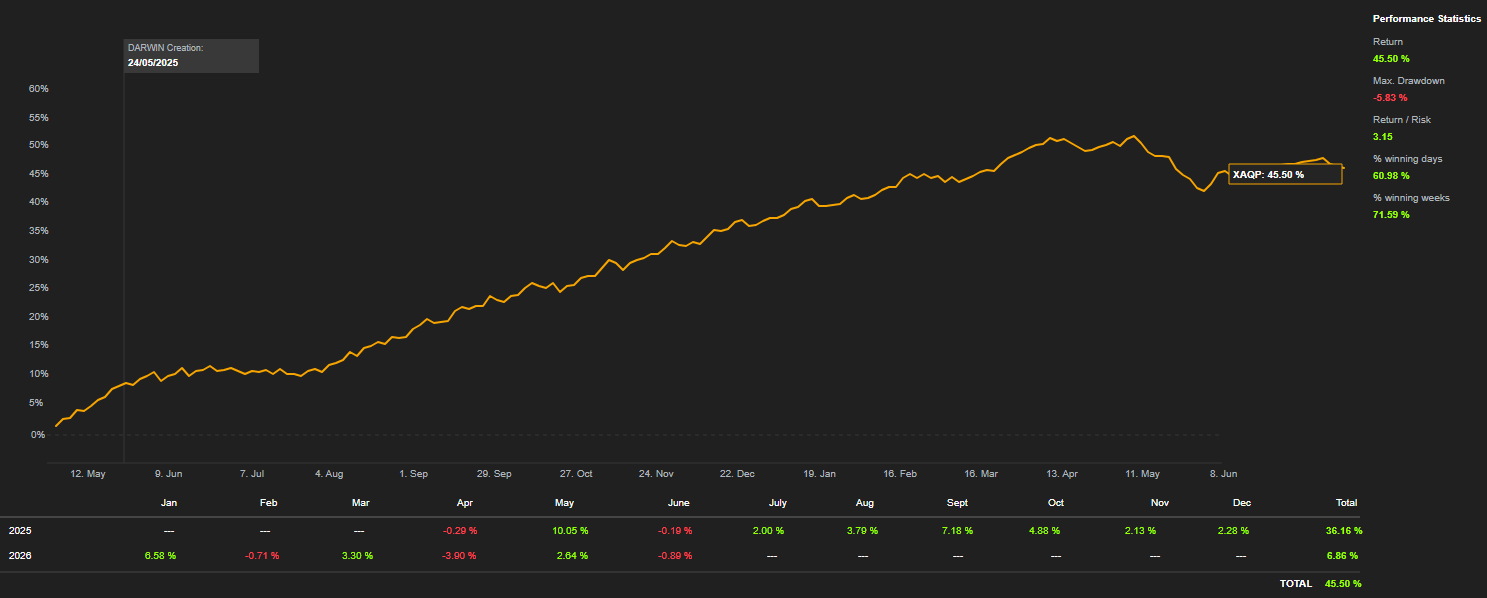Image resolution: width=1487 pixels, height=598 pixels.
Task: Click the May 2025 return 10.05 %
Action: (x=570, y=530)
